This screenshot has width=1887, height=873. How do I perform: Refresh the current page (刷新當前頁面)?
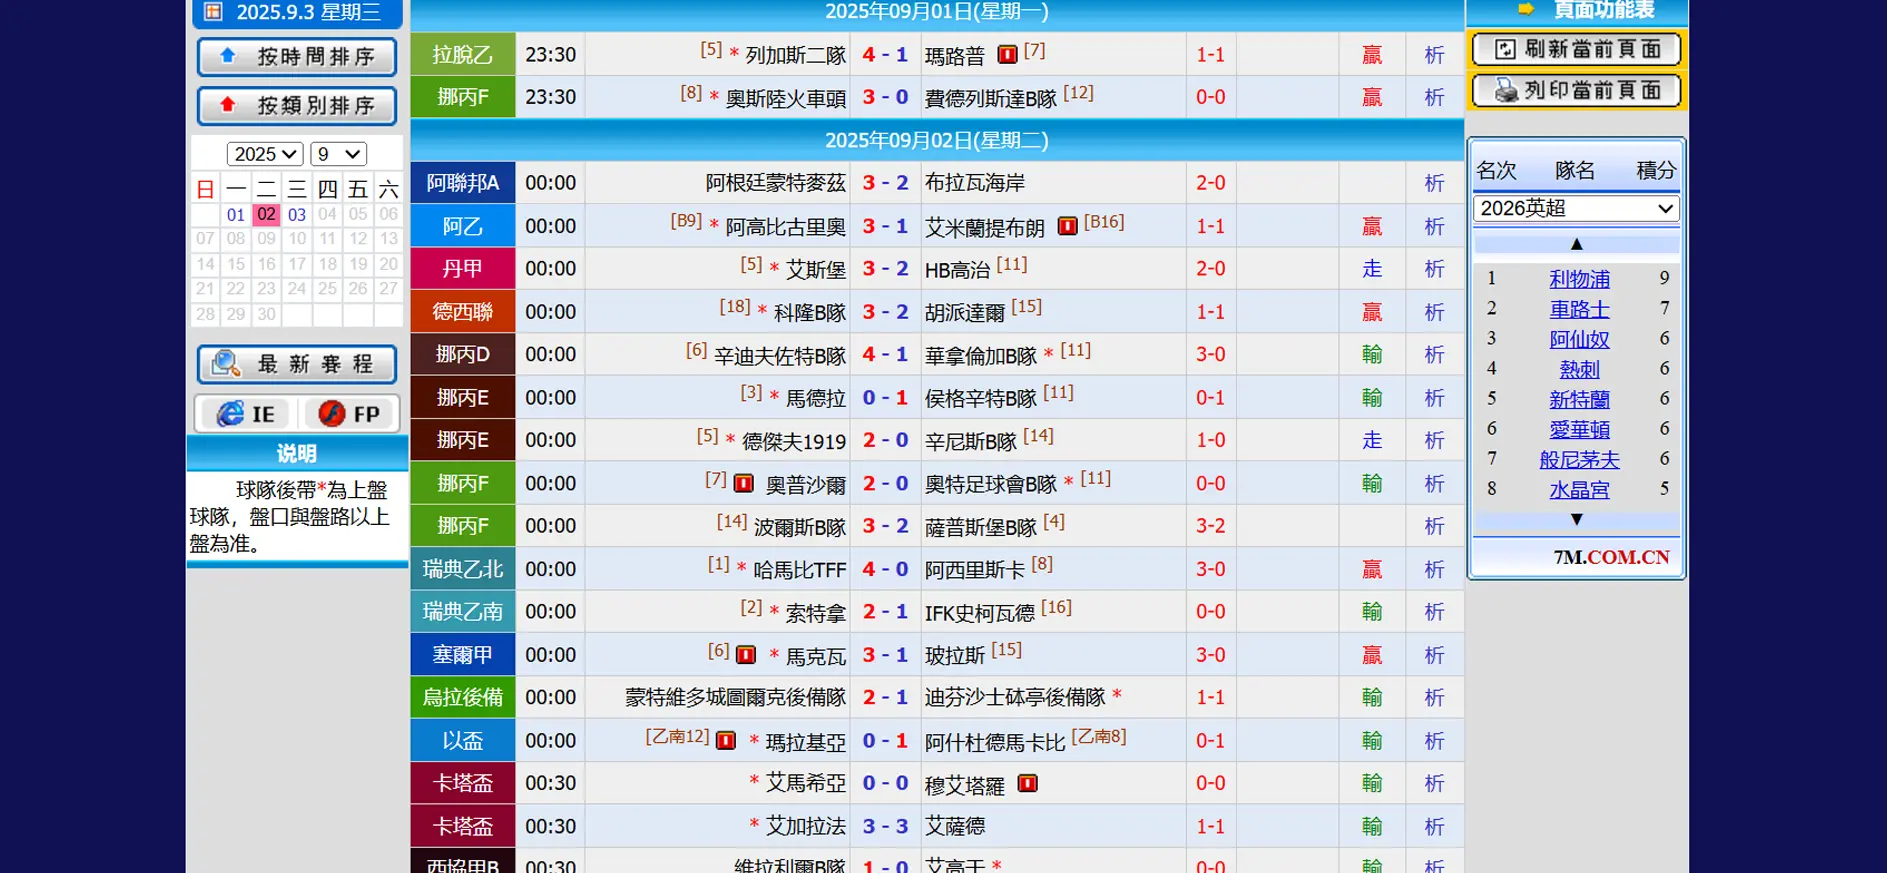[x=1576, y=49]
